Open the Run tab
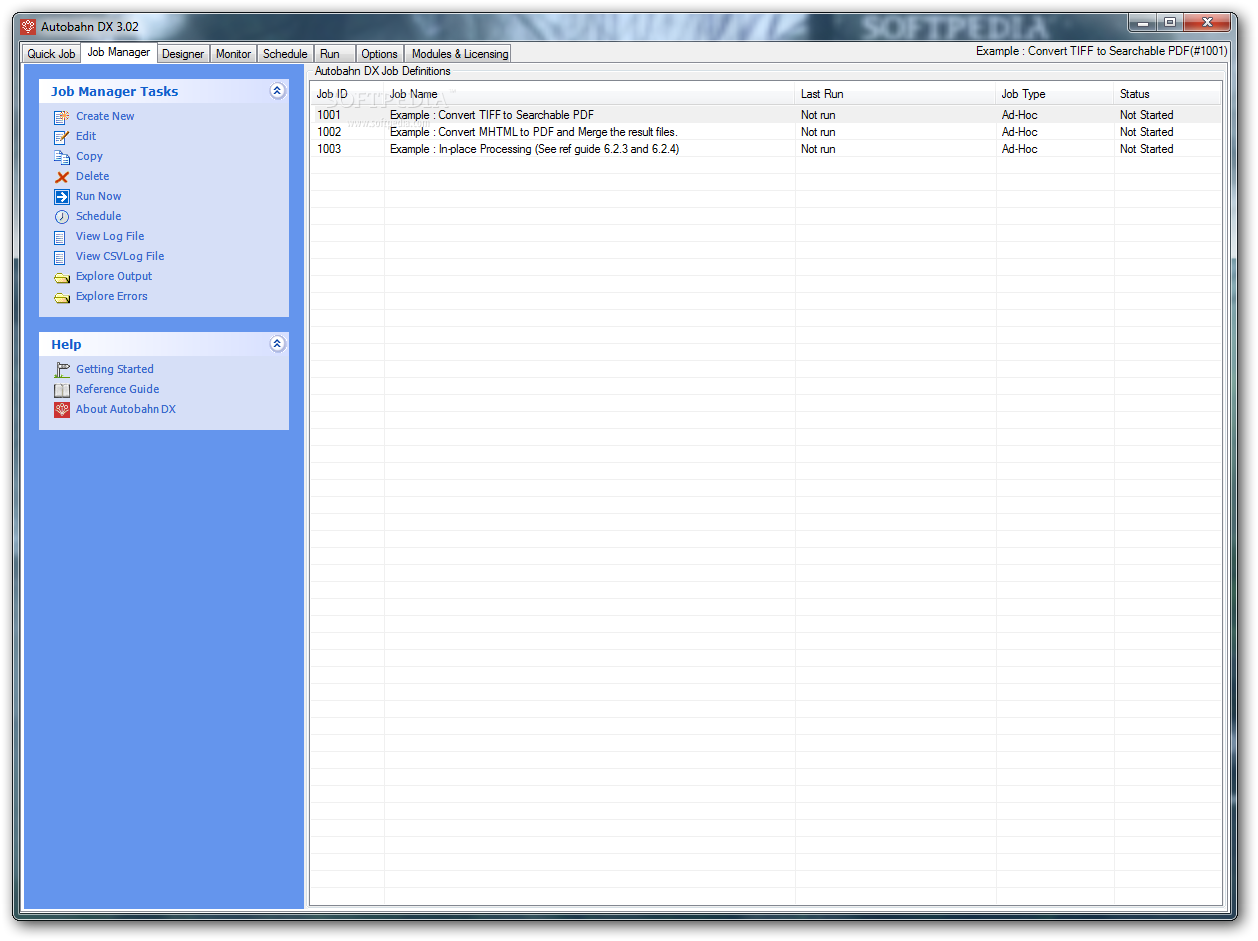This screenshot has height=941, width=1258. (x=334, y=54)
